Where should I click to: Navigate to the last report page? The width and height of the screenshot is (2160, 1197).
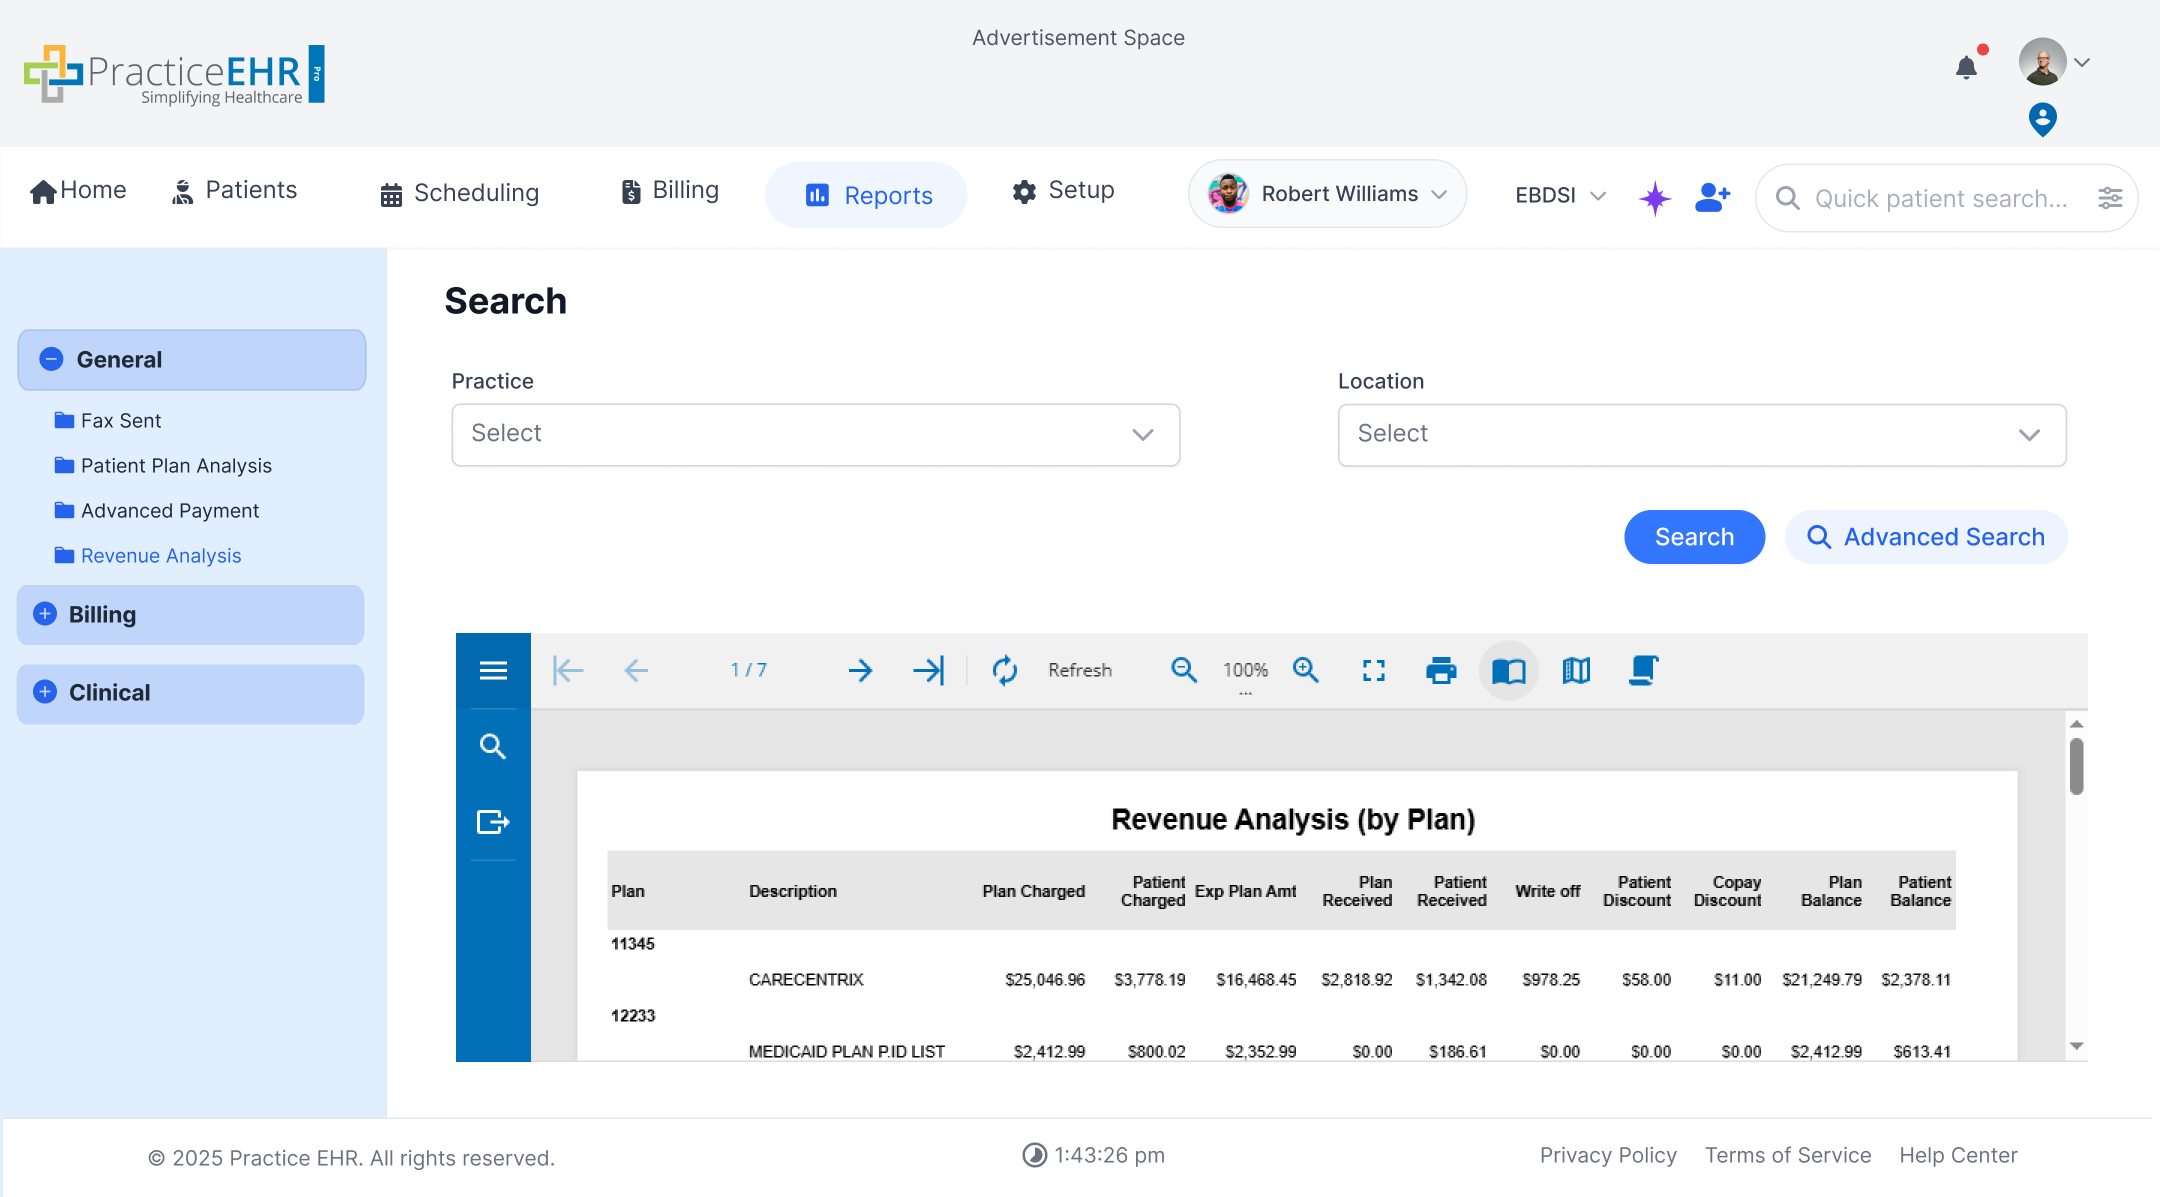pyautogui.click(x=929, y=670)
